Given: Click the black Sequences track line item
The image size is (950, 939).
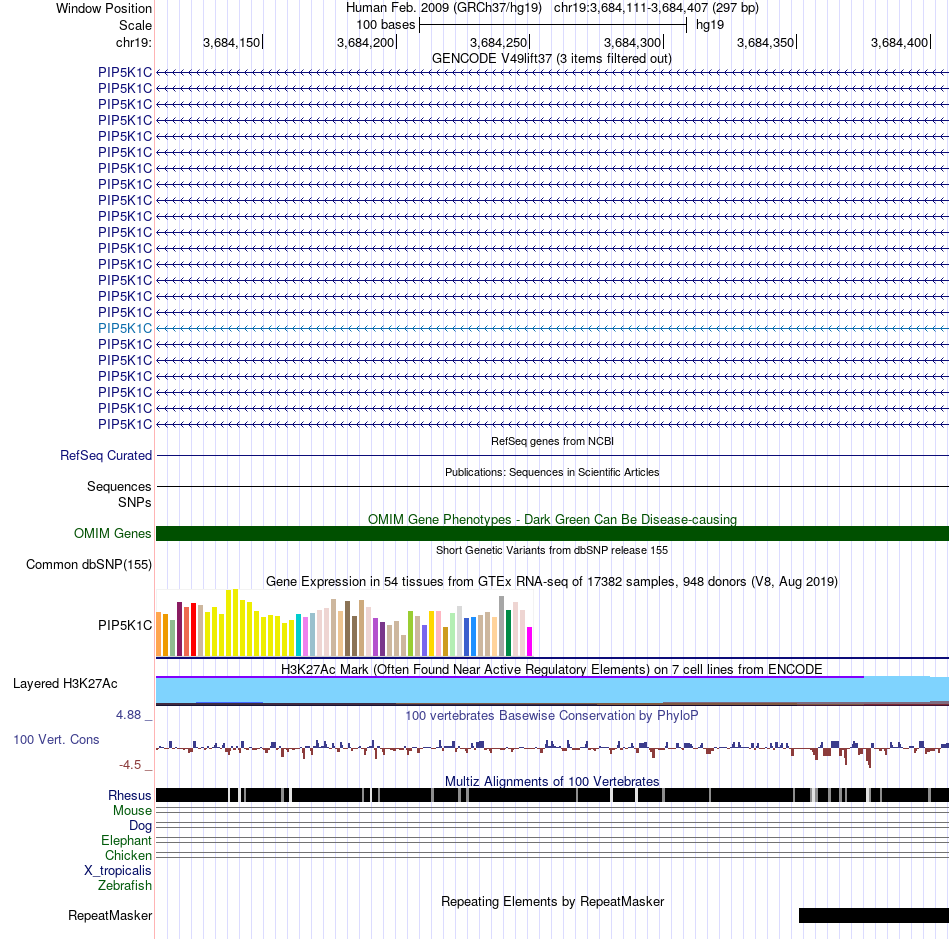Looking at the screenshot, I should [552, 486].
